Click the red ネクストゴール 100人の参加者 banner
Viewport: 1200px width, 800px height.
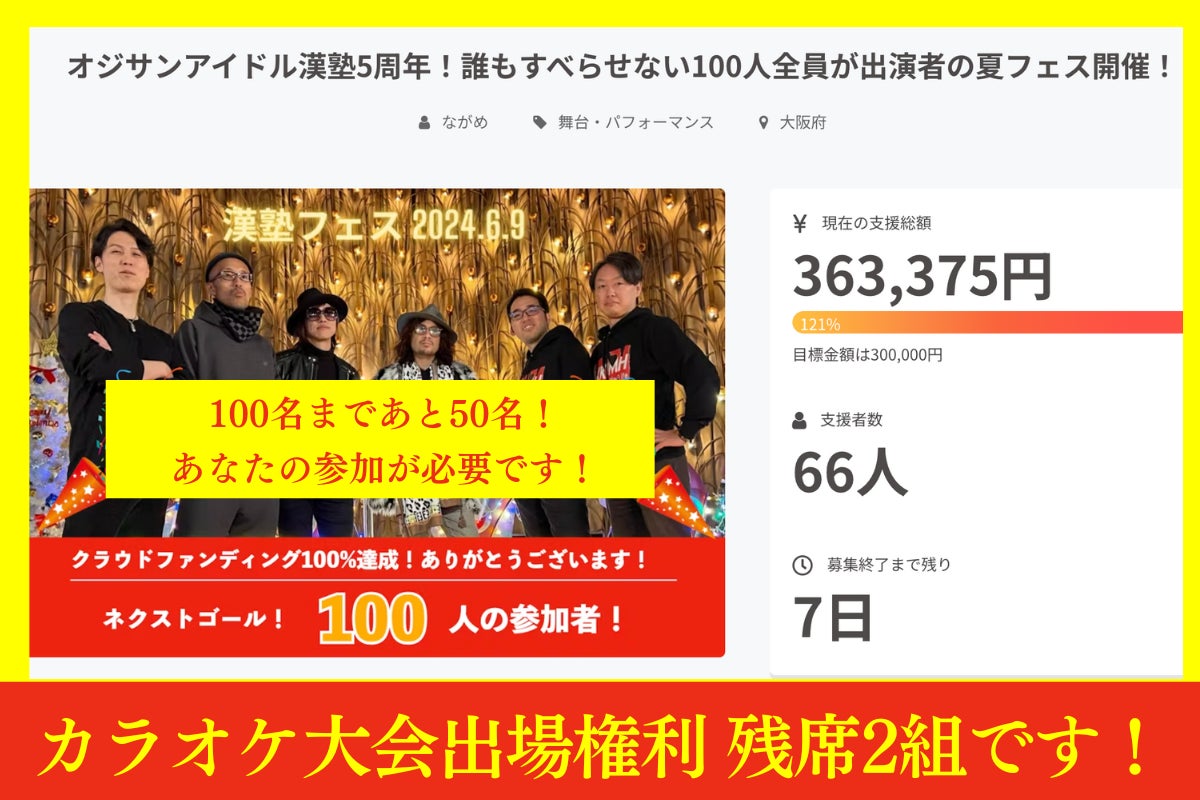pos(377,597)
